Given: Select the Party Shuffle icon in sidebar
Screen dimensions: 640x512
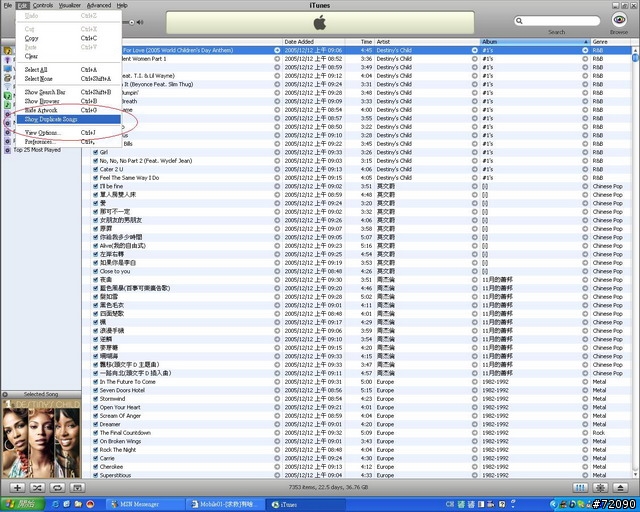Looking at the screenshot, I should 7,78.
